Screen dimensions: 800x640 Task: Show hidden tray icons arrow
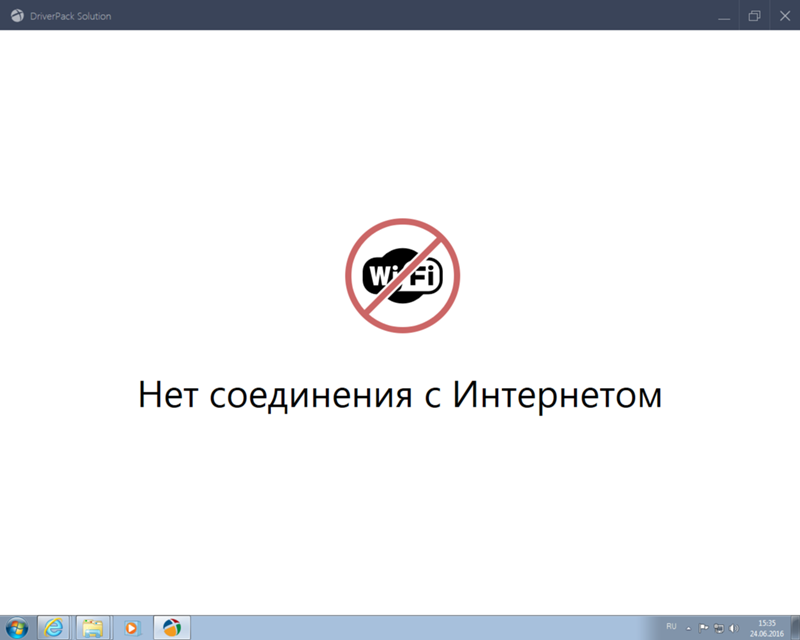(688, 628)
